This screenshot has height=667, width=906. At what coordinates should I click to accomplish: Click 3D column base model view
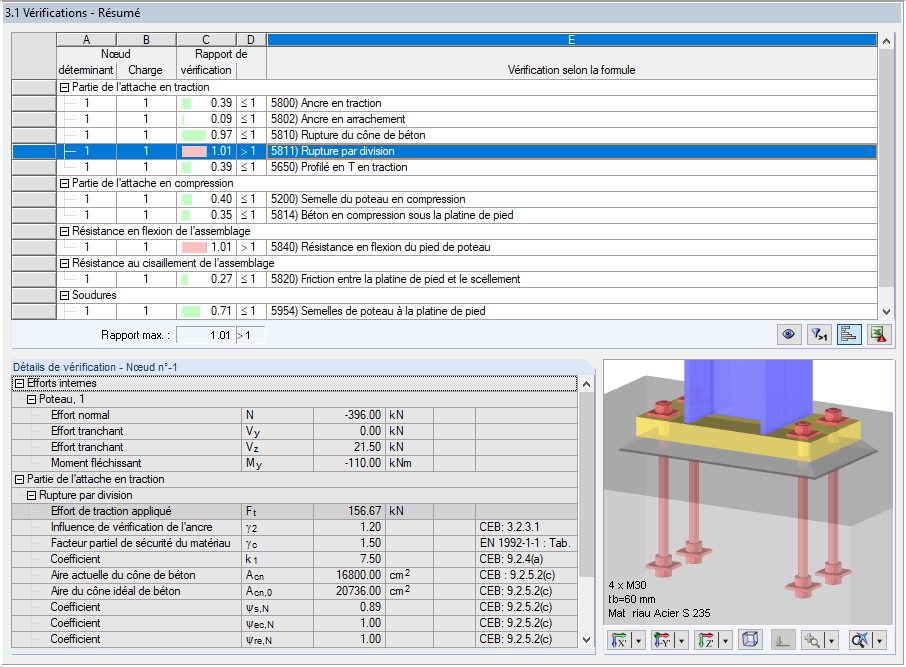[x=749, y=492]
